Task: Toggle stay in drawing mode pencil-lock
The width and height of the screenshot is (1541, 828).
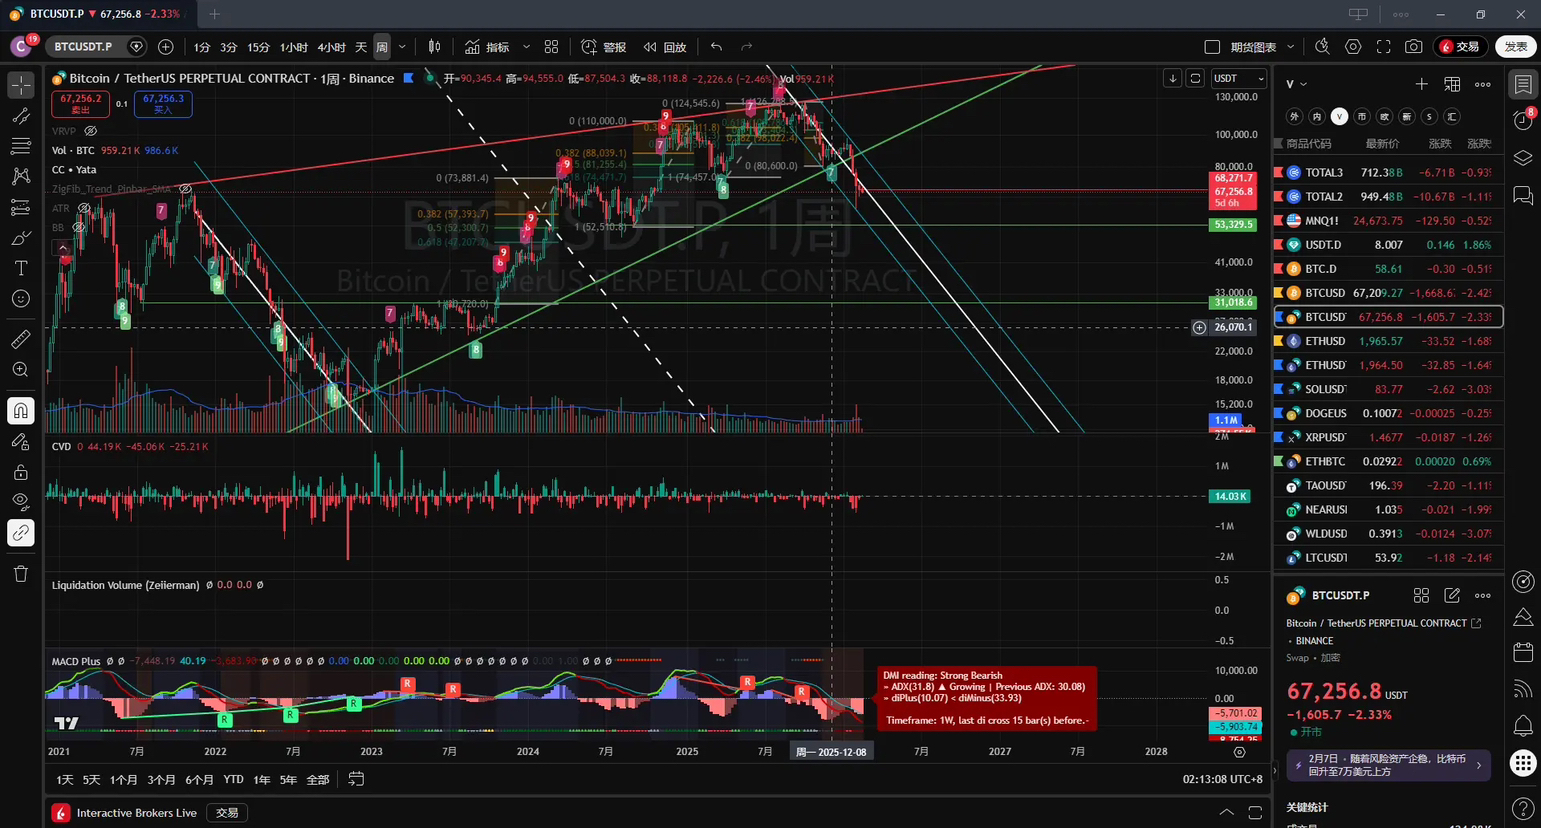Action: pos(20,441)
